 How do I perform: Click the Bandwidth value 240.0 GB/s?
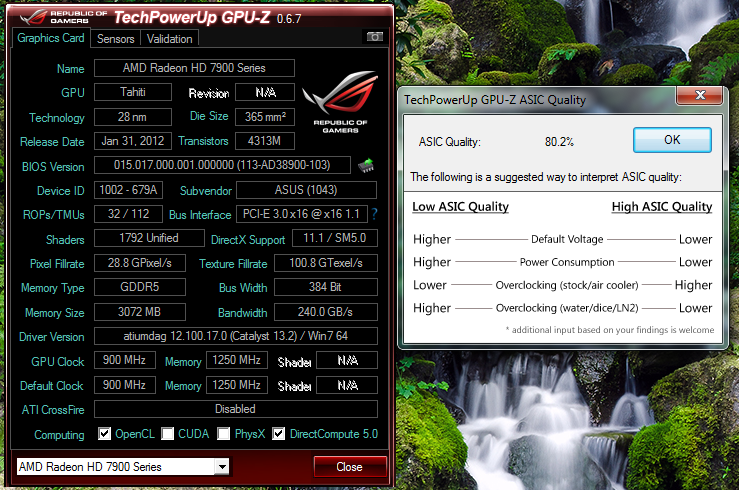326,312
